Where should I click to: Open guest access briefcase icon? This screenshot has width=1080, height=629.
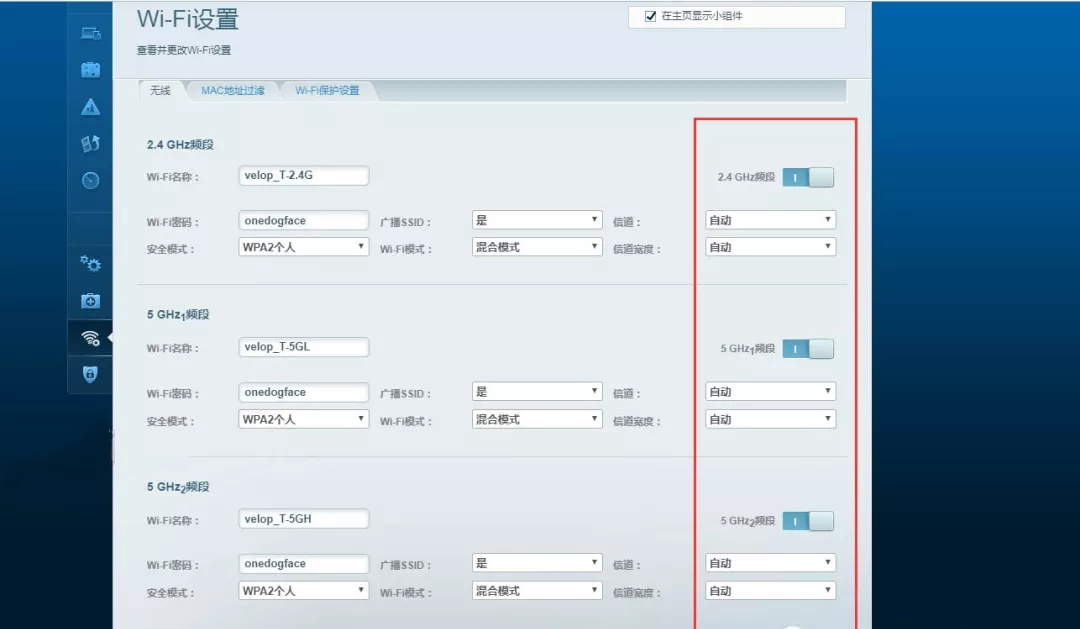point(91,70)
